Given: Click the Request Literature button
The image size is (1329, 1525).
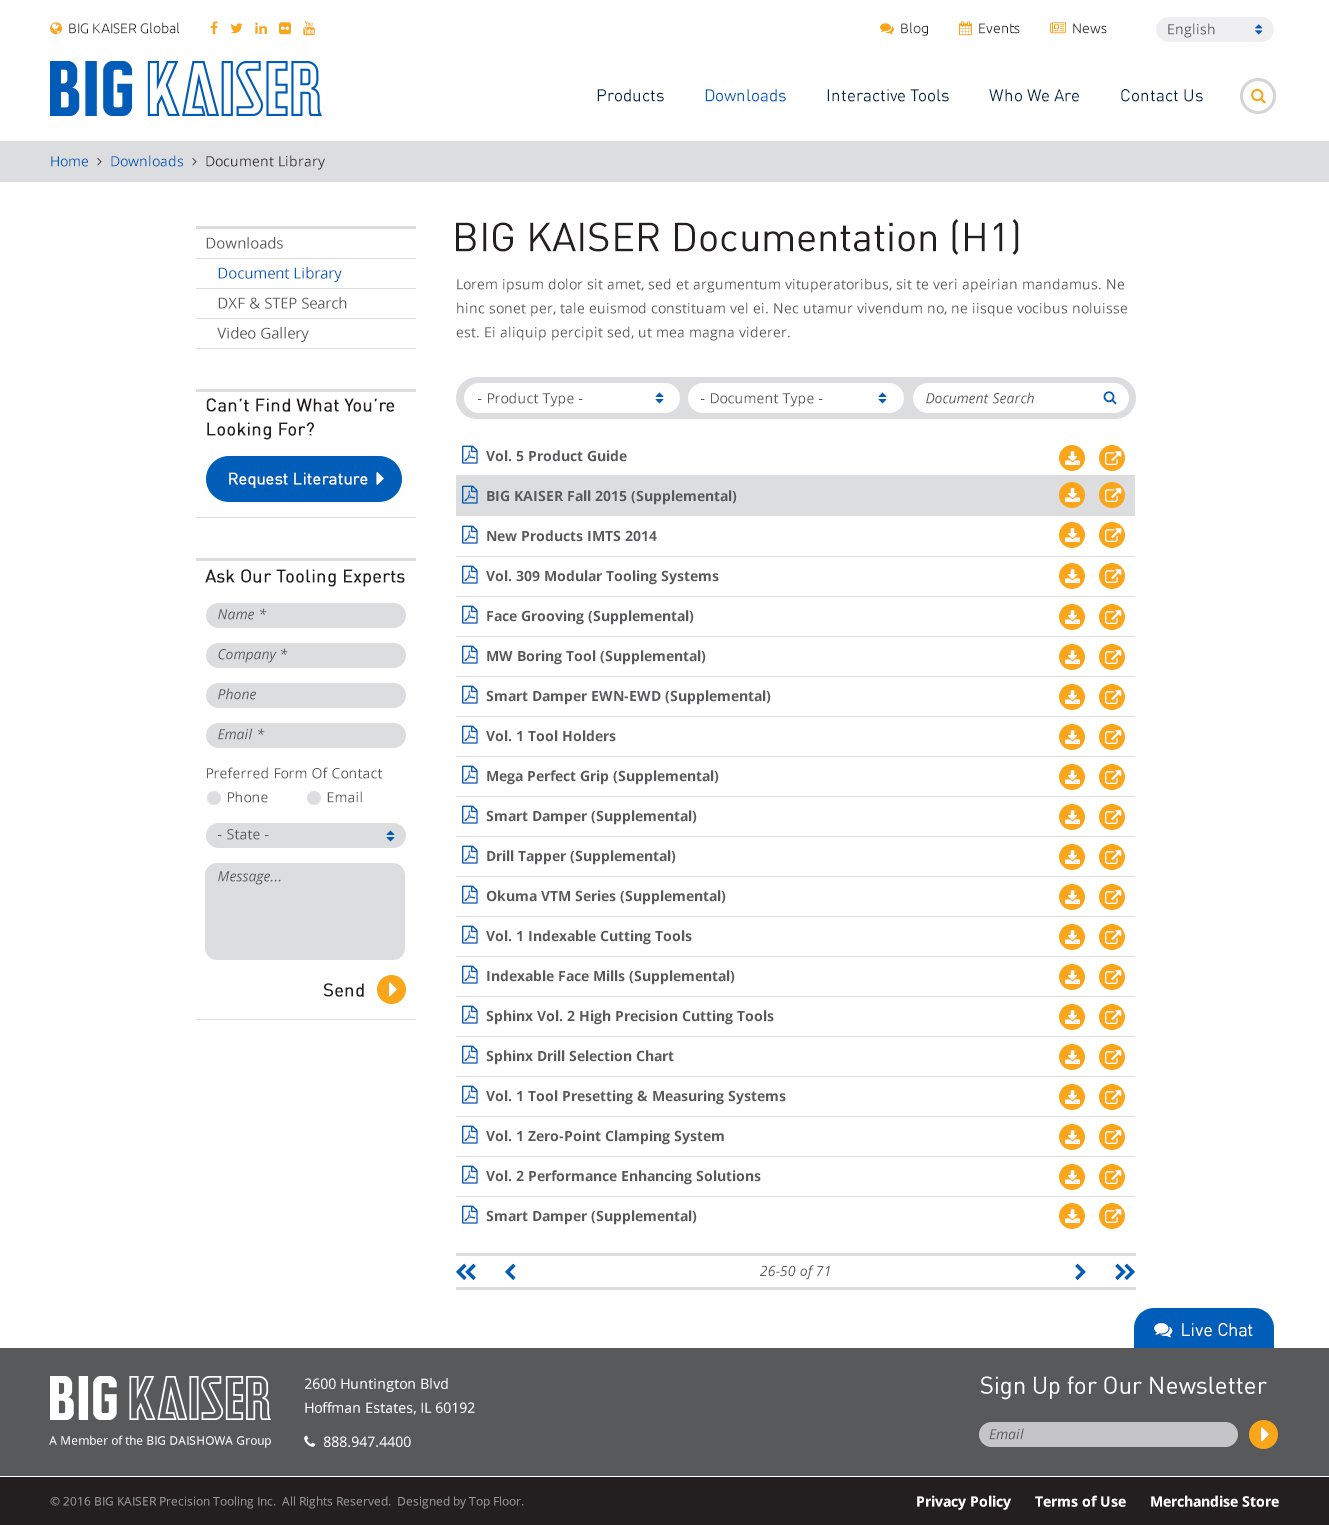Looking at the screenshot, I should tap(303, 479).
